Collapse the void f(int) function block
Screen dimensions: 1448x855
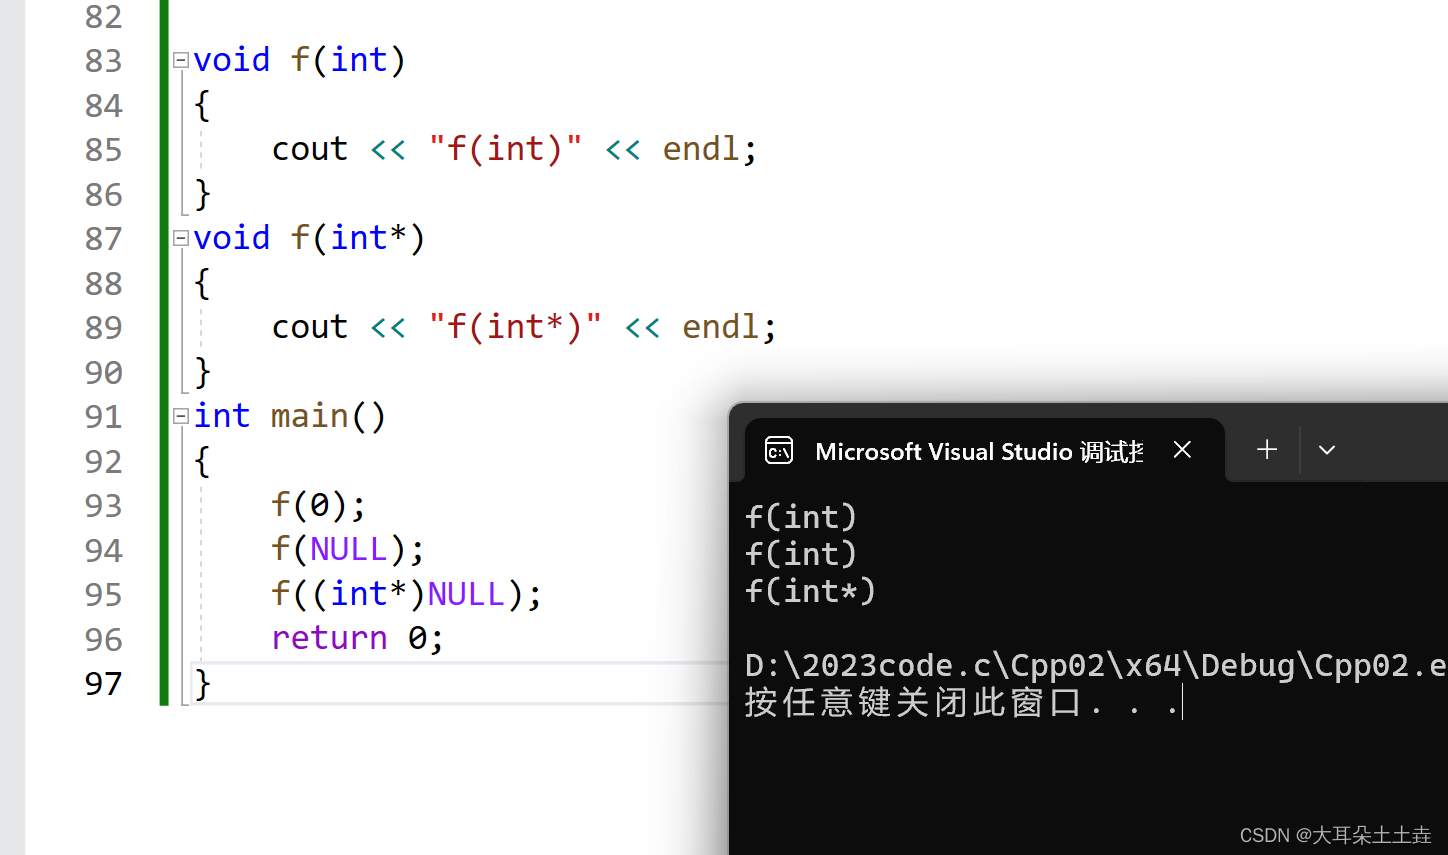[181, 60]
